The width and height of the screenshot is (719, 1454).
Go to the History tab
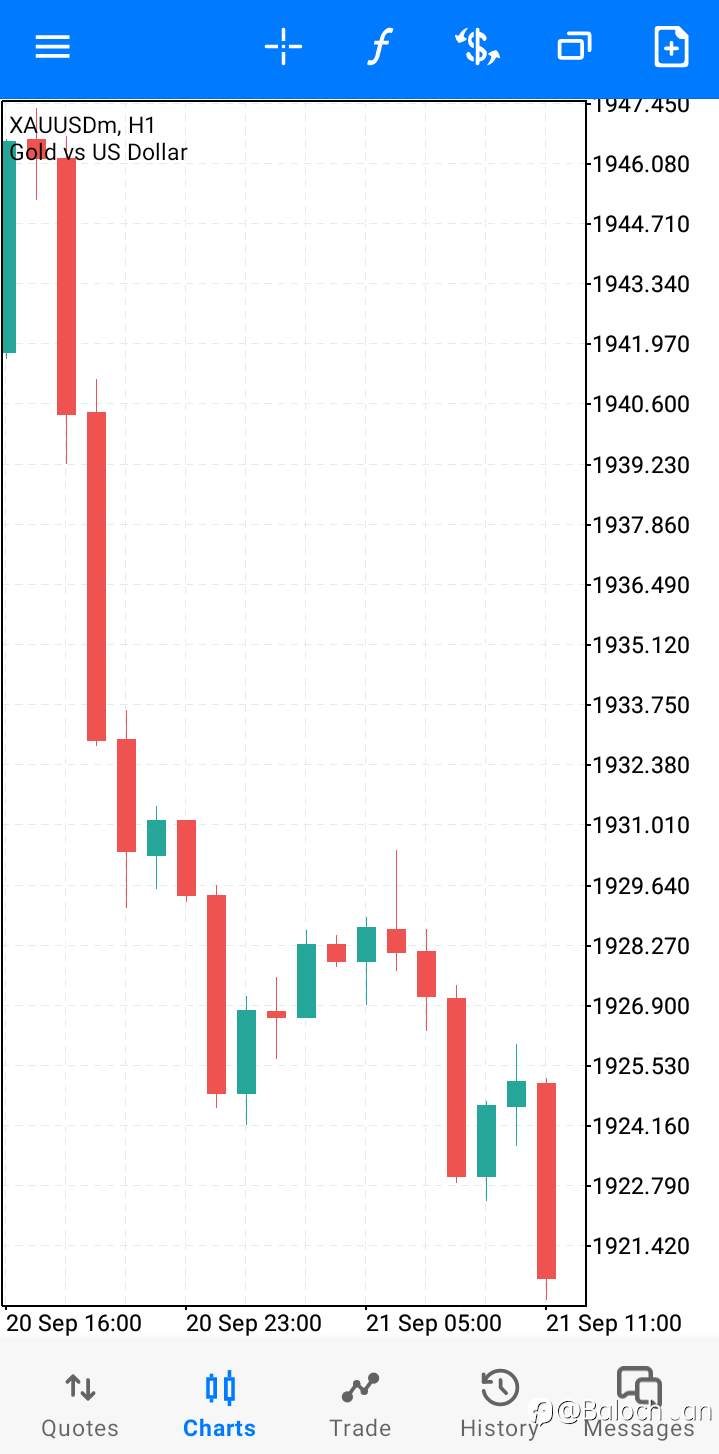499,1404
